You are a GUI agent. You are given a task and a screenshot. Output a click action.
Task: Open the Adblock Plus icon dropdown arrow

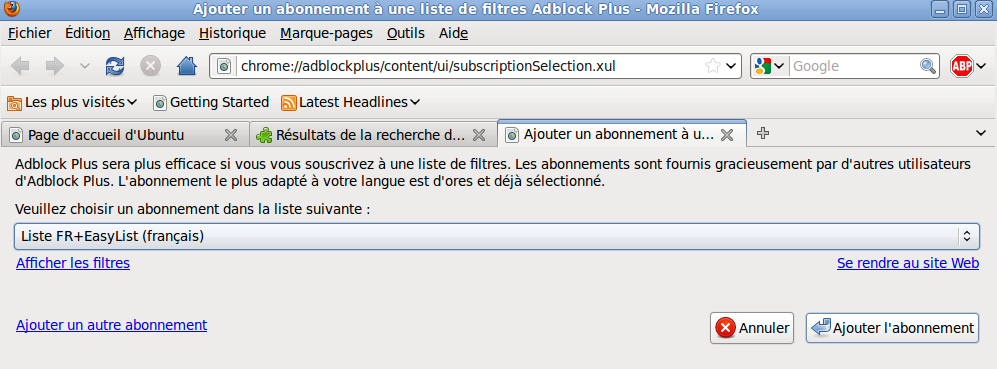pos(981,66)
